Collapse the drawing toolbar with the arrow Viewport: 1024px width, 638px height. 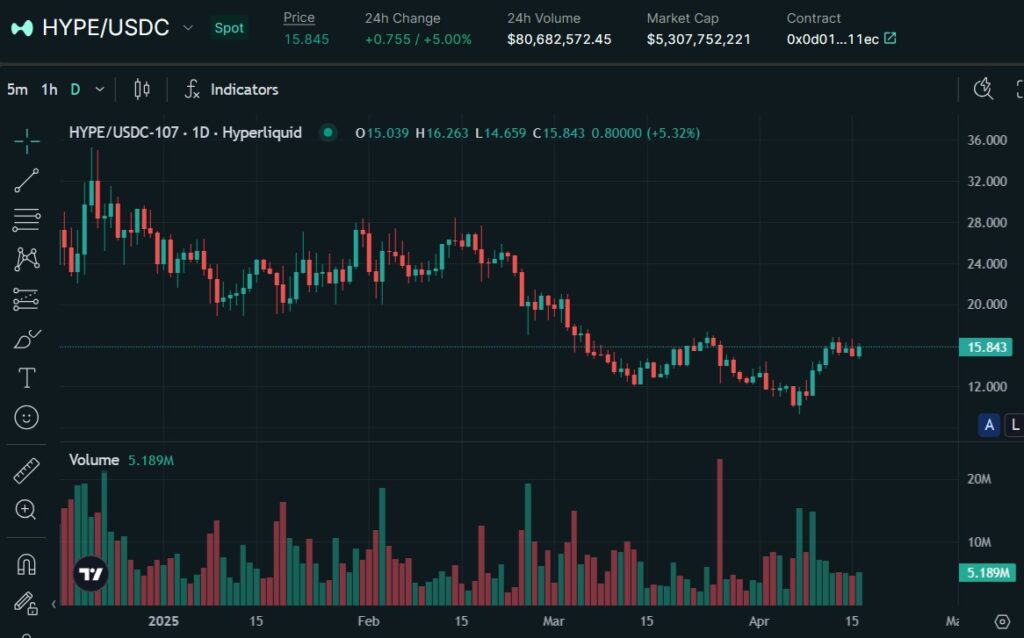[54, 604]
